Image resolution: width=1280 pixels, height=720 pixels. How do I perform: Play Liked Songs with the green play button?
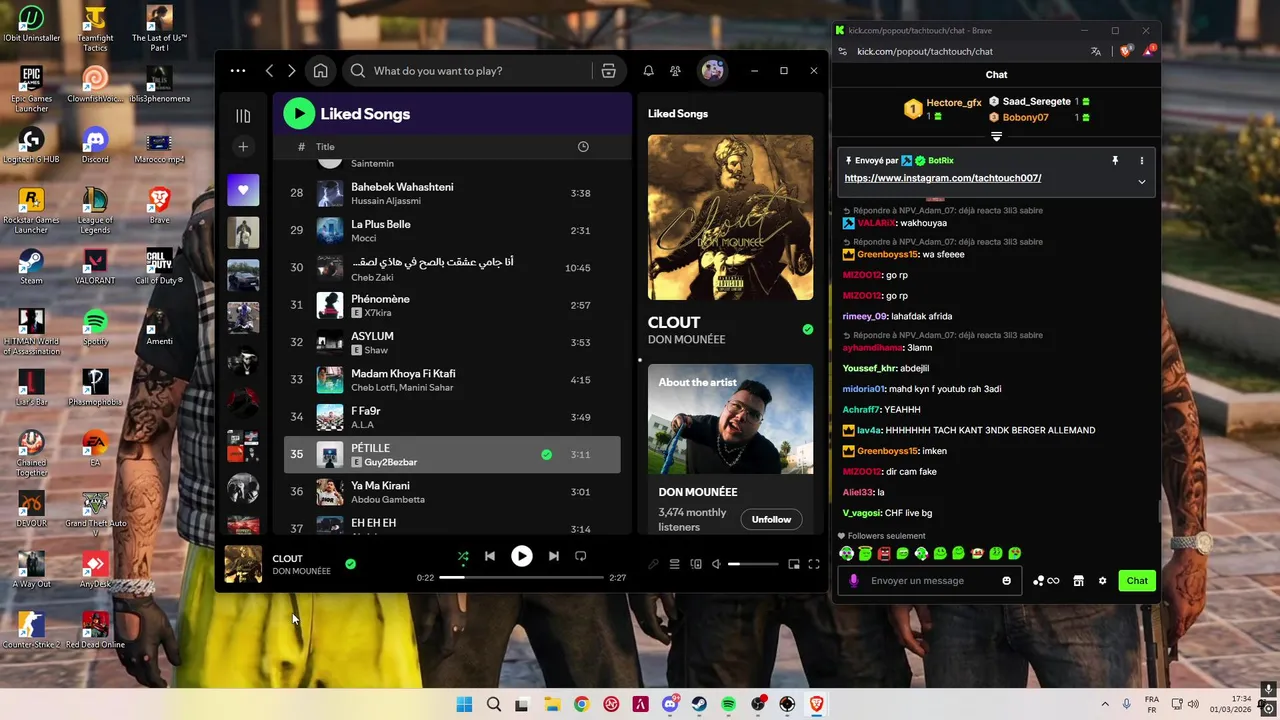coord(299,114)
